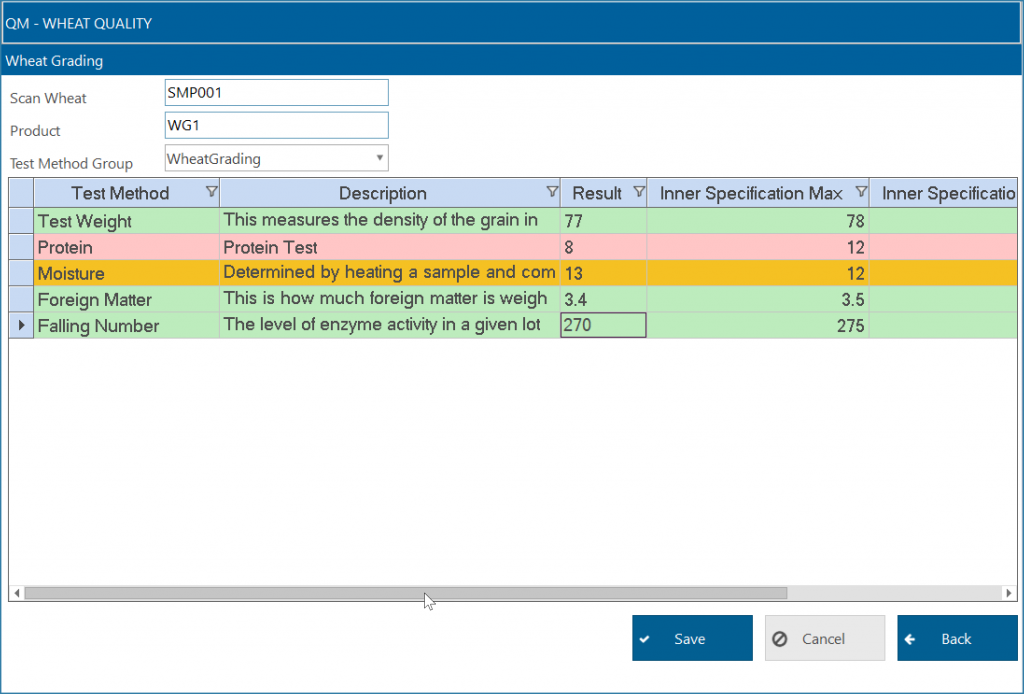Click the filter icon on Test Method column

(x=211, y=192)
